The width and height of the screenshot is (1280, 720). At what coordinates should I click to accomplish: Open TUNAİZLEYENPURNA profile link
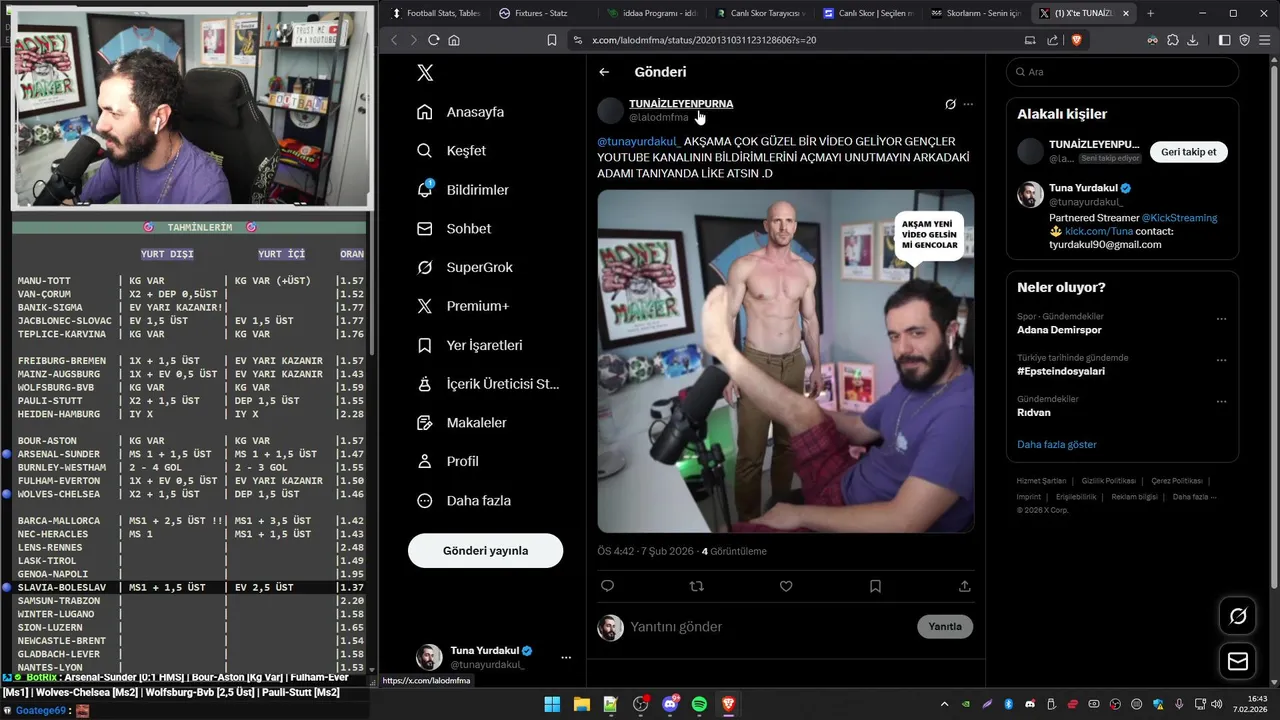tap(681, 104)
